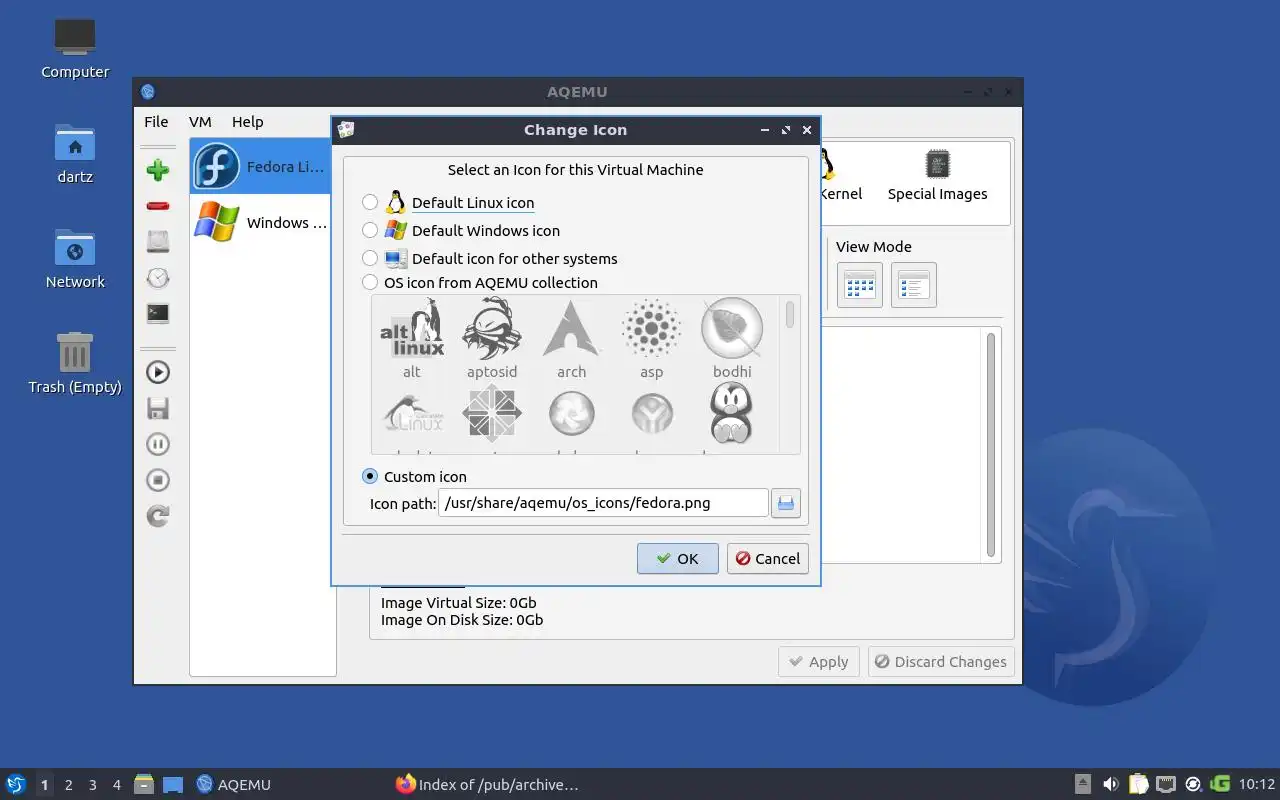1280x800 pixels.
Task: Click Discard Changes in AQEMU window
Action: (941, 662)
